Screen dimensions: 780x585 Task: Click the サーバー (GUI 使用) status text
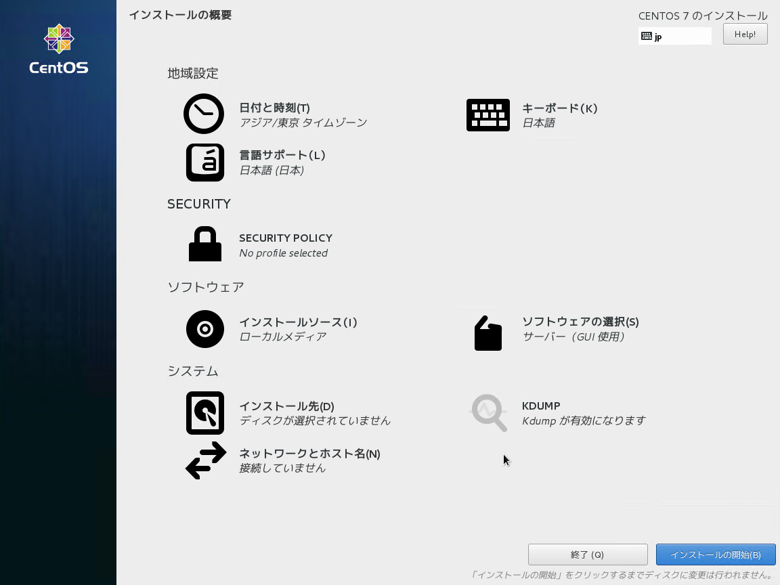click(x=573, y=336)
